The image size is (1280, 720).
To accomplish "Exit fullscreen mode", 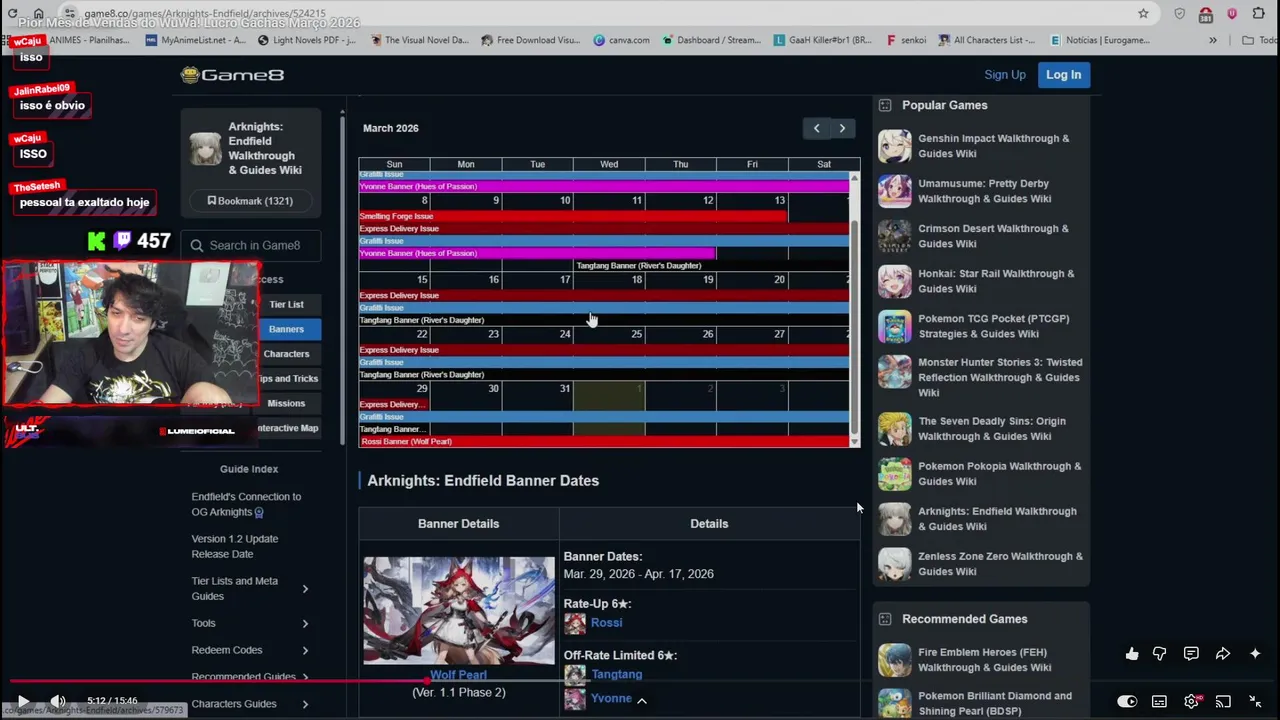I will [x=1255, y=701].
